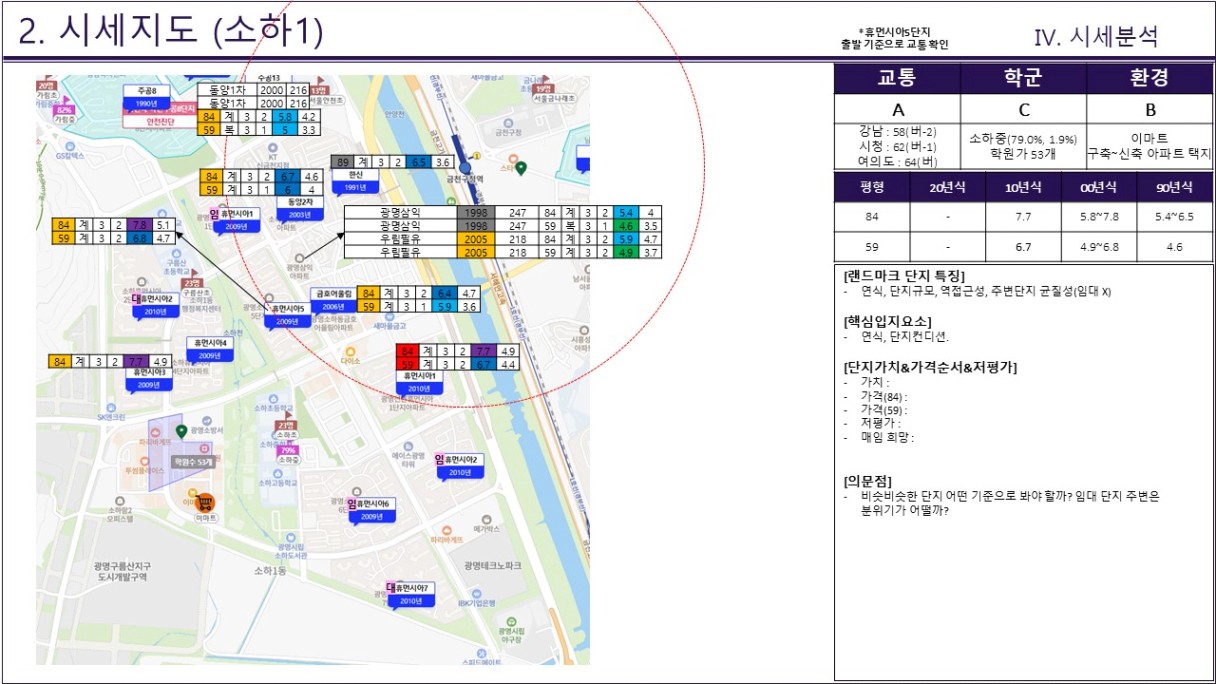
Task: Click the 안전진단 pink label
Action: click(162, 123)
